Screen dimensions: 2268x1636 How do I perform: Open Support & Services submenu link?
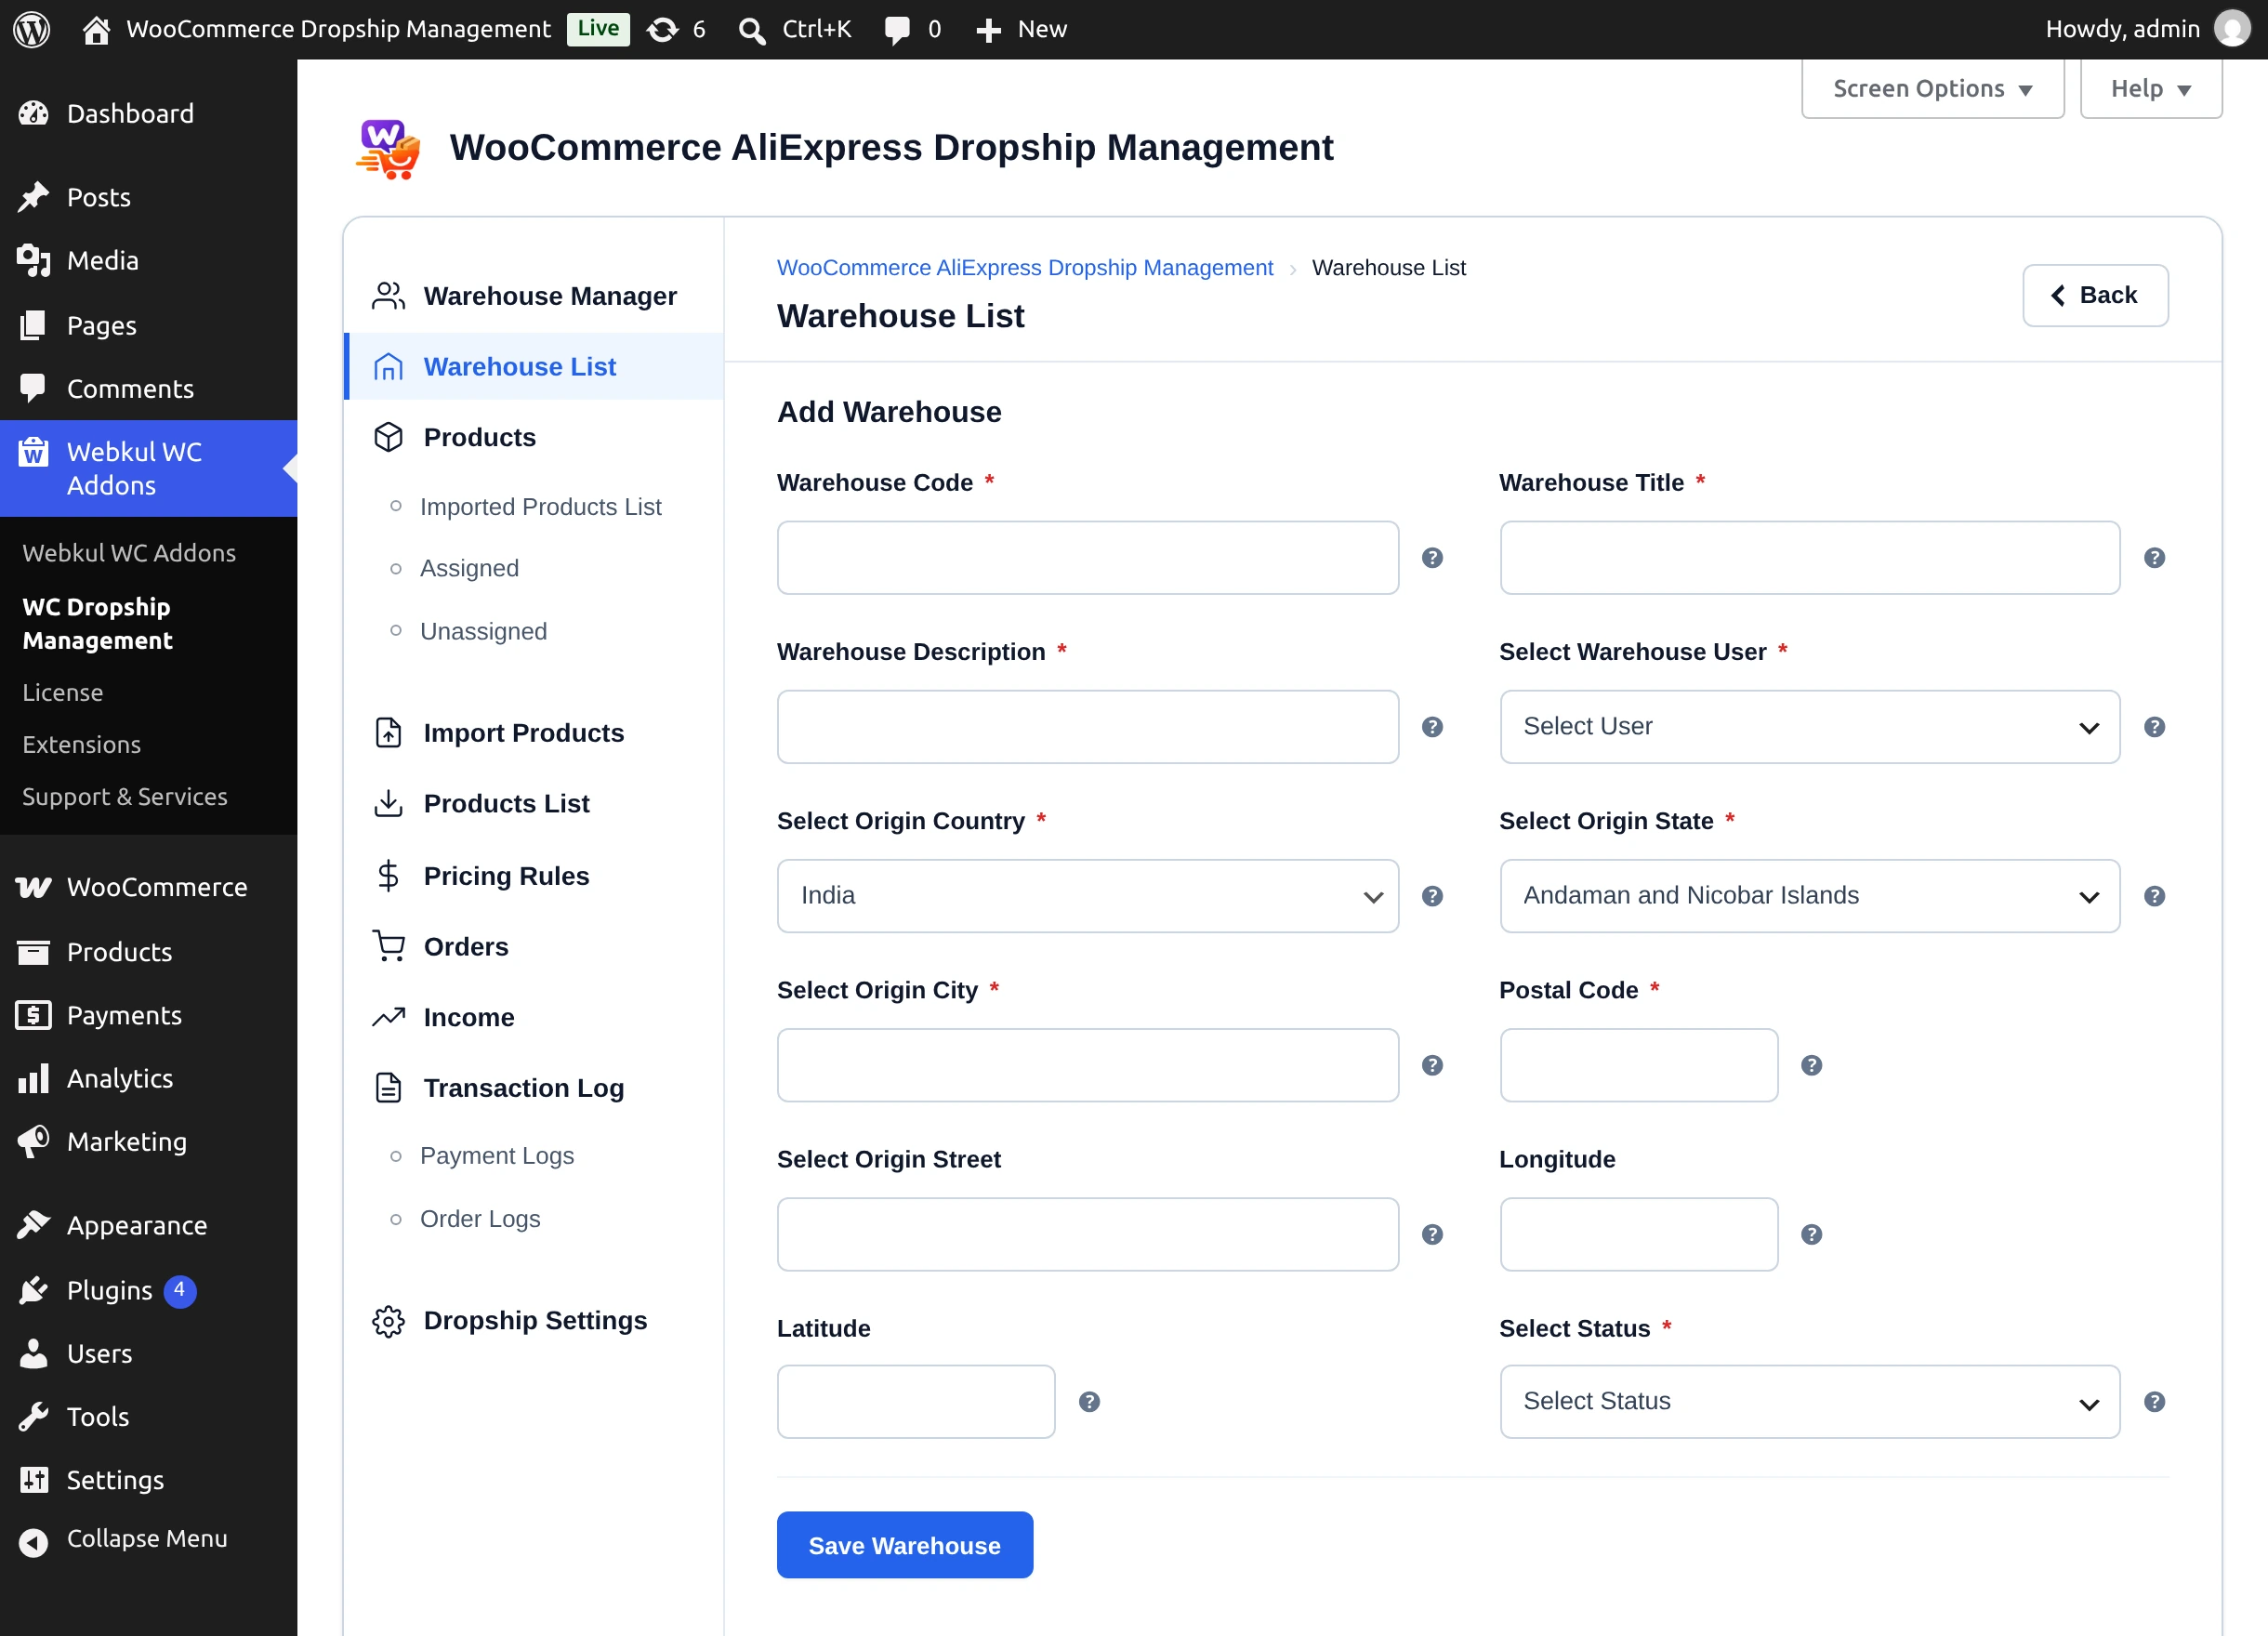tap(125, 796)
